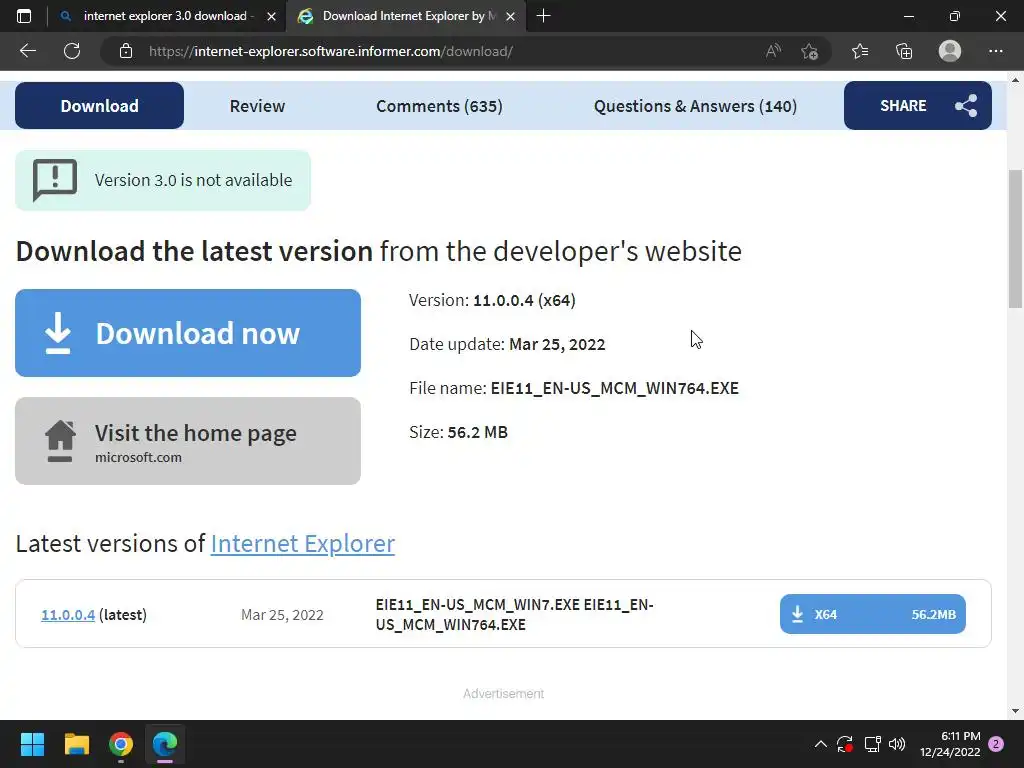Click the download arrow icon on Download now

[57, 333]
